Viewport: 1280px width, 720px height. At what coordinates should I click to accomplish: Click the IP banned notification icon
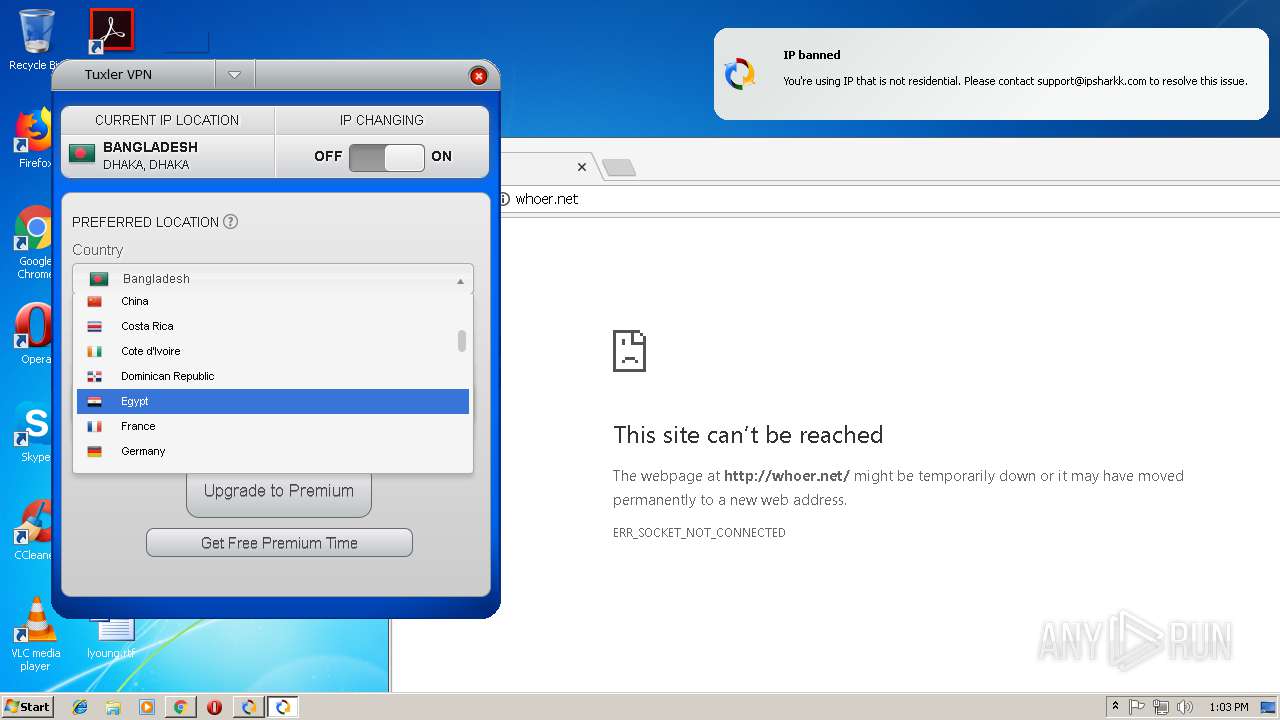(x=740, y=74)
